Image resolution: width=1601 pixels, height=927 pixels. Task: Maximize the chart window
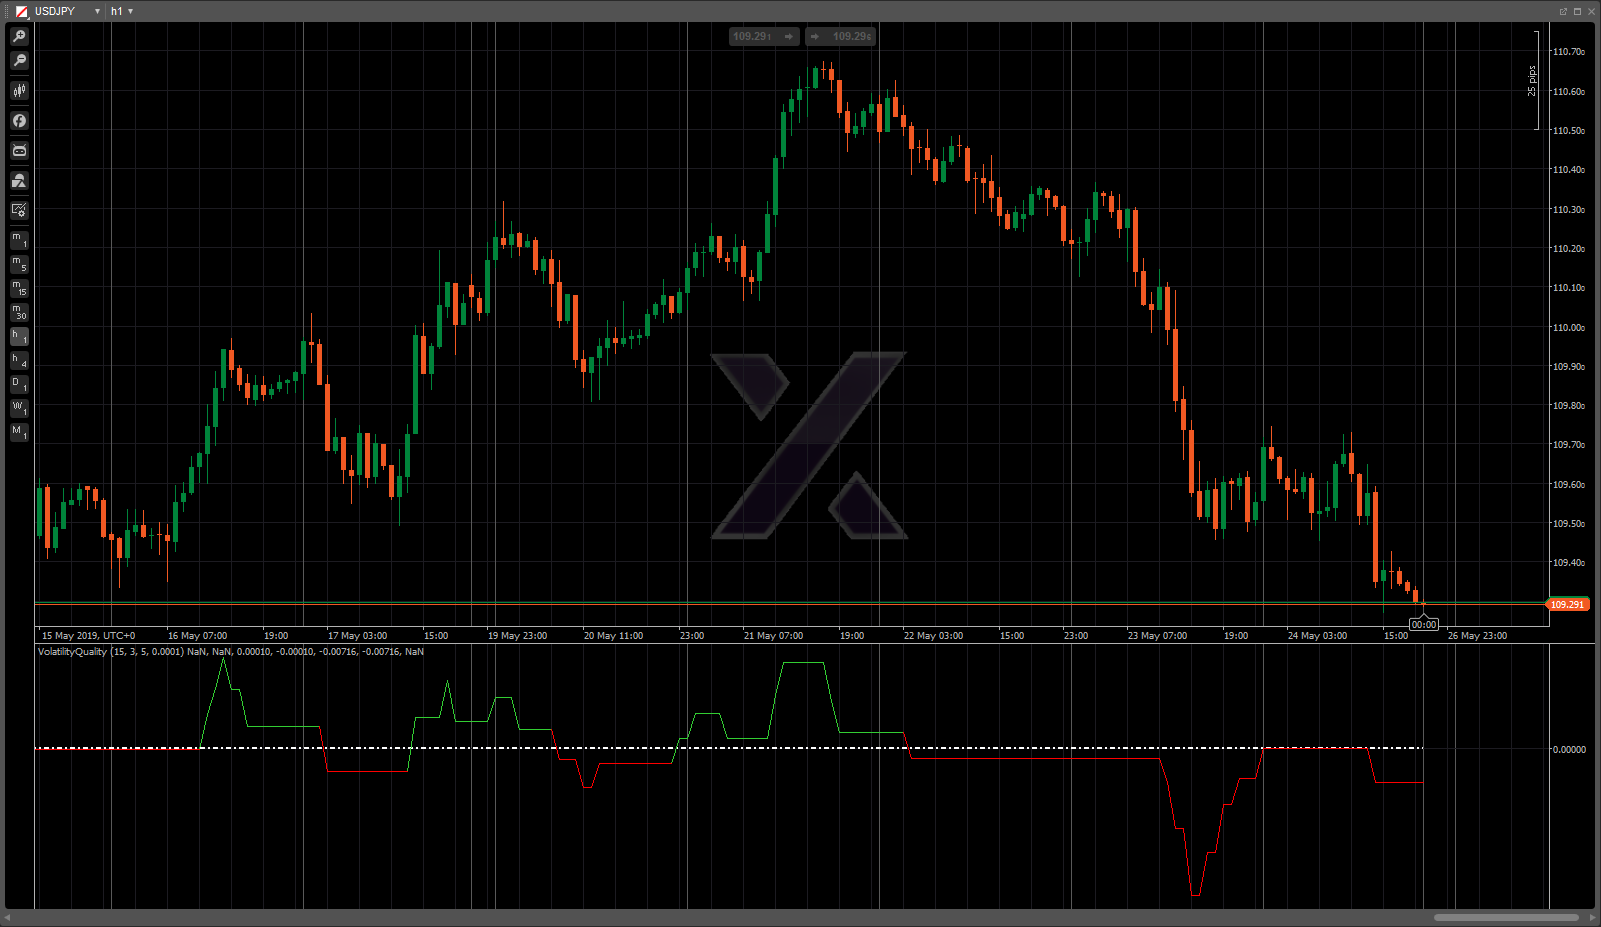[1577, 11]
